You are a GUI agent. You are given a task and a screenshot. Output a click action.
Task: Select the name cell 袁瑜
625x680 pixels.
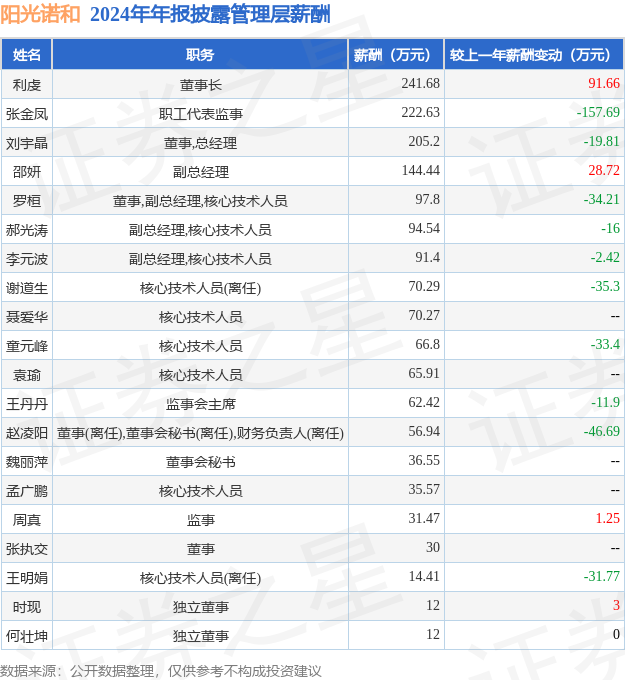[26, 375]
